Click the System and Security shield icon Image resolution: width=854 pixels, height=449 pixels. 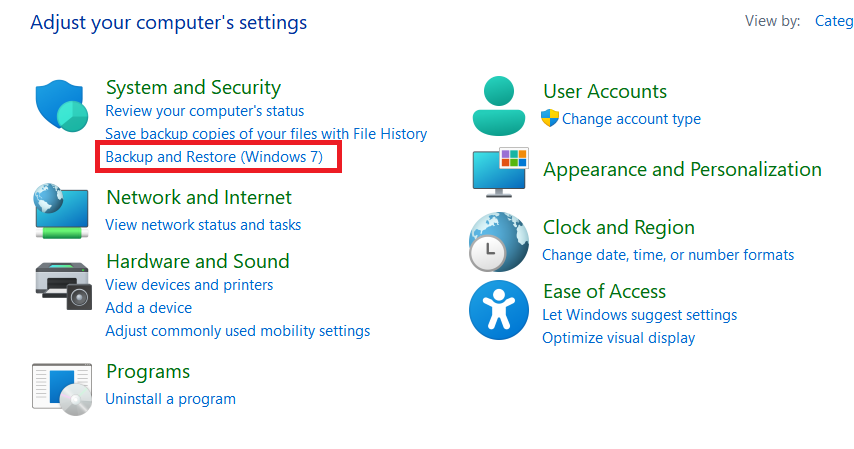click(x=62, y=106)
